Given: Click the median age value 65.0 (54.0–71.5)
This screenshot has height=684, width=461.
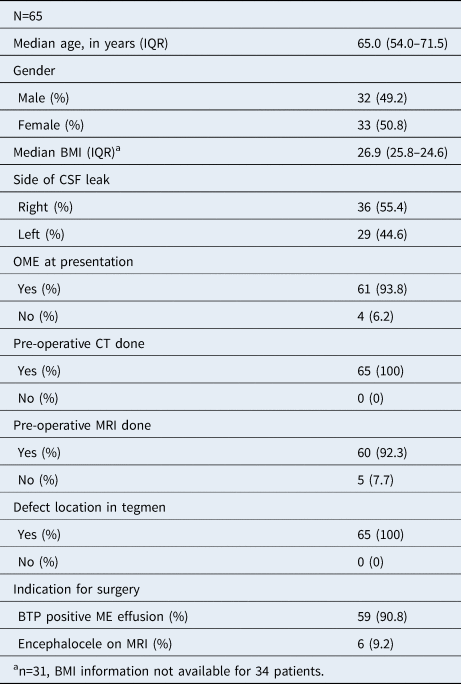Looking at the screenshot, I should pyautogui.click(x=402, y=44).
